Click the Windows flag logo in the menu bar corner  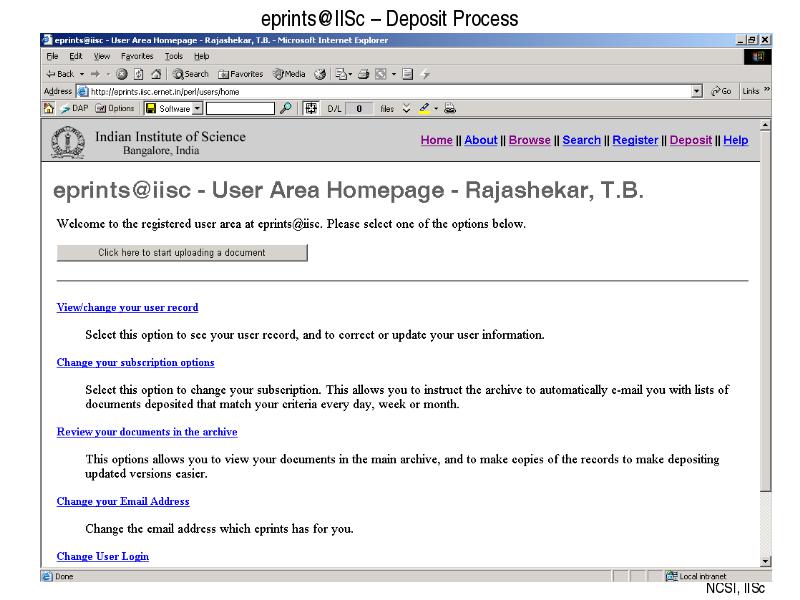(x=758, y=57)
